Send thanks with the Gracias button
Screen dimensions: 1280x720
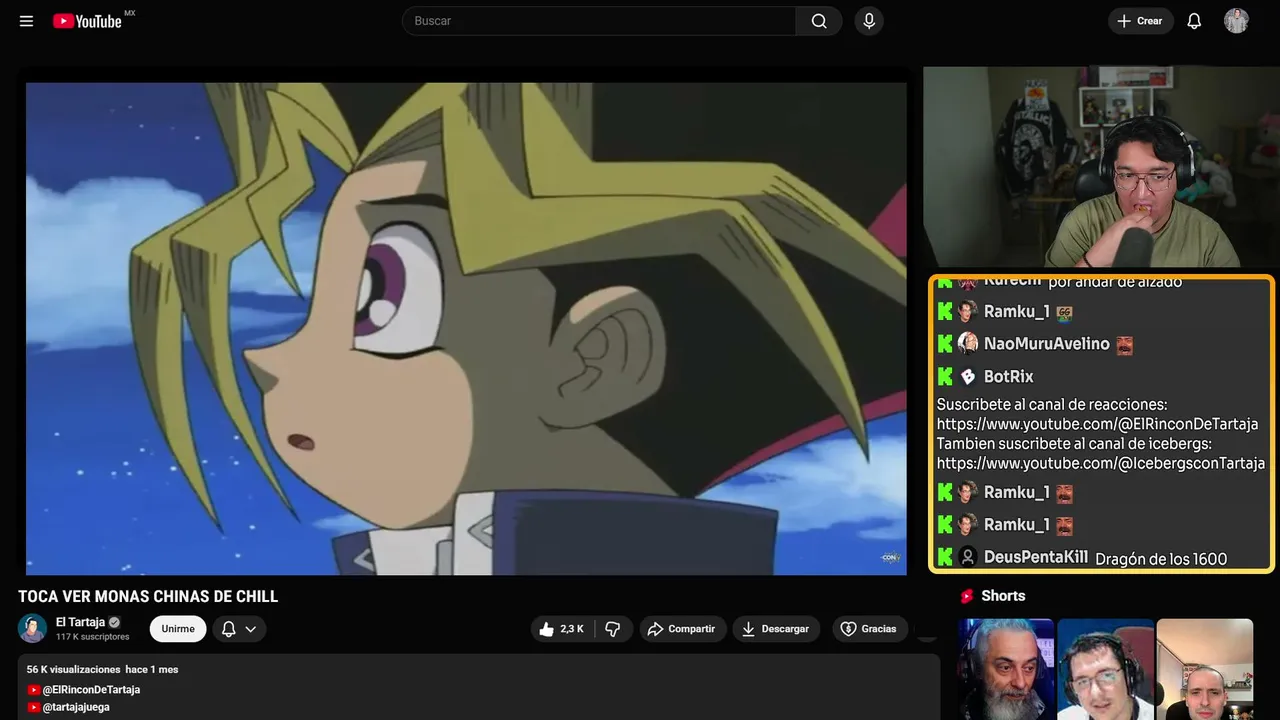pos(869,629)
